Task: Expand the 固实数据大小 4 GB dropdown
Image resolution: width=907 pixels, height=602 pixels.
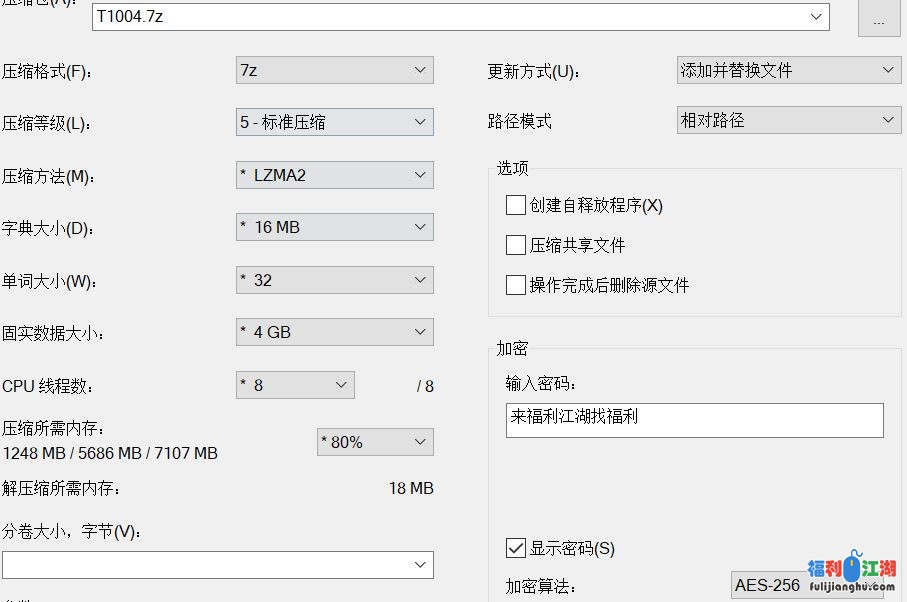Action: click(334, 332)
